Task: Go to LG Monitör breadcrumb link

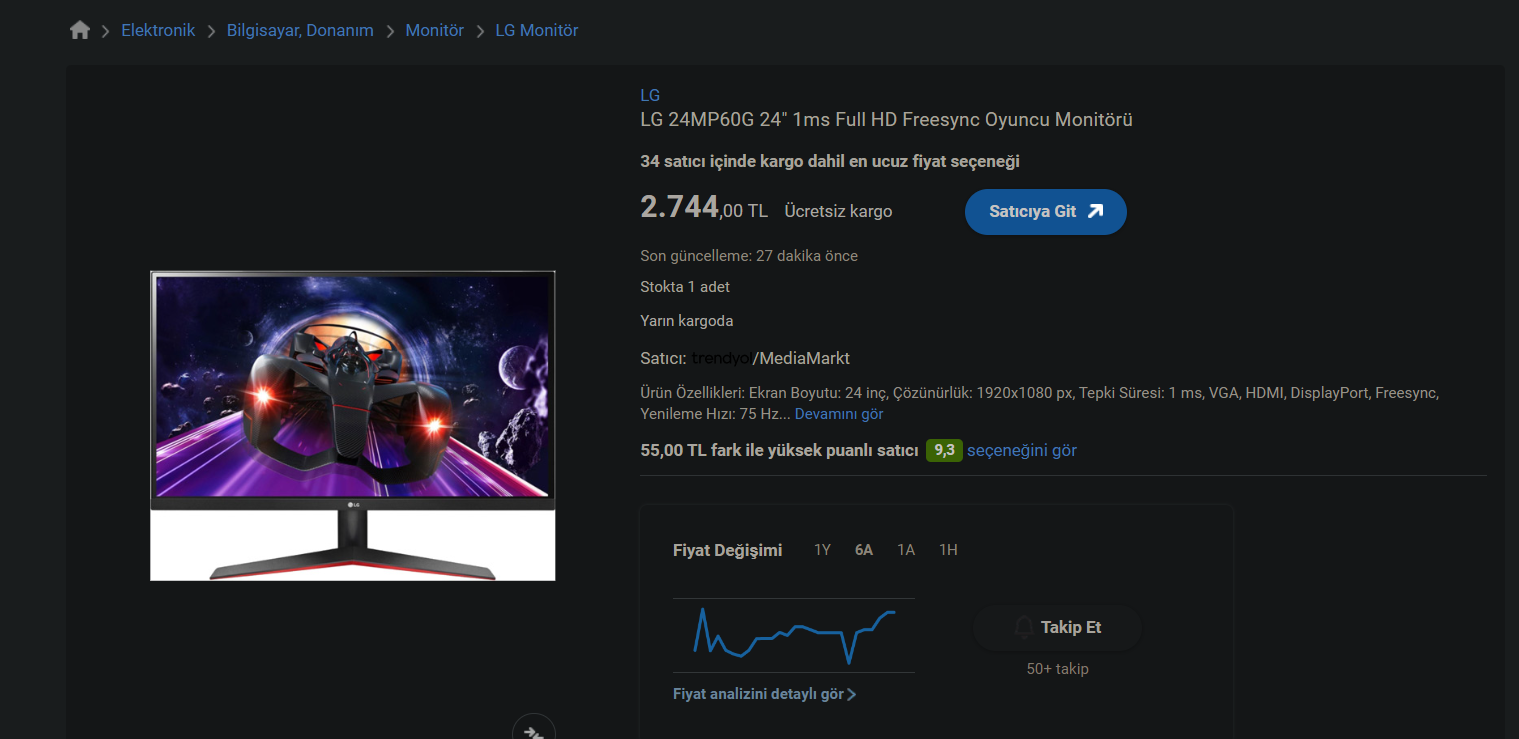Action: [537, 30]
